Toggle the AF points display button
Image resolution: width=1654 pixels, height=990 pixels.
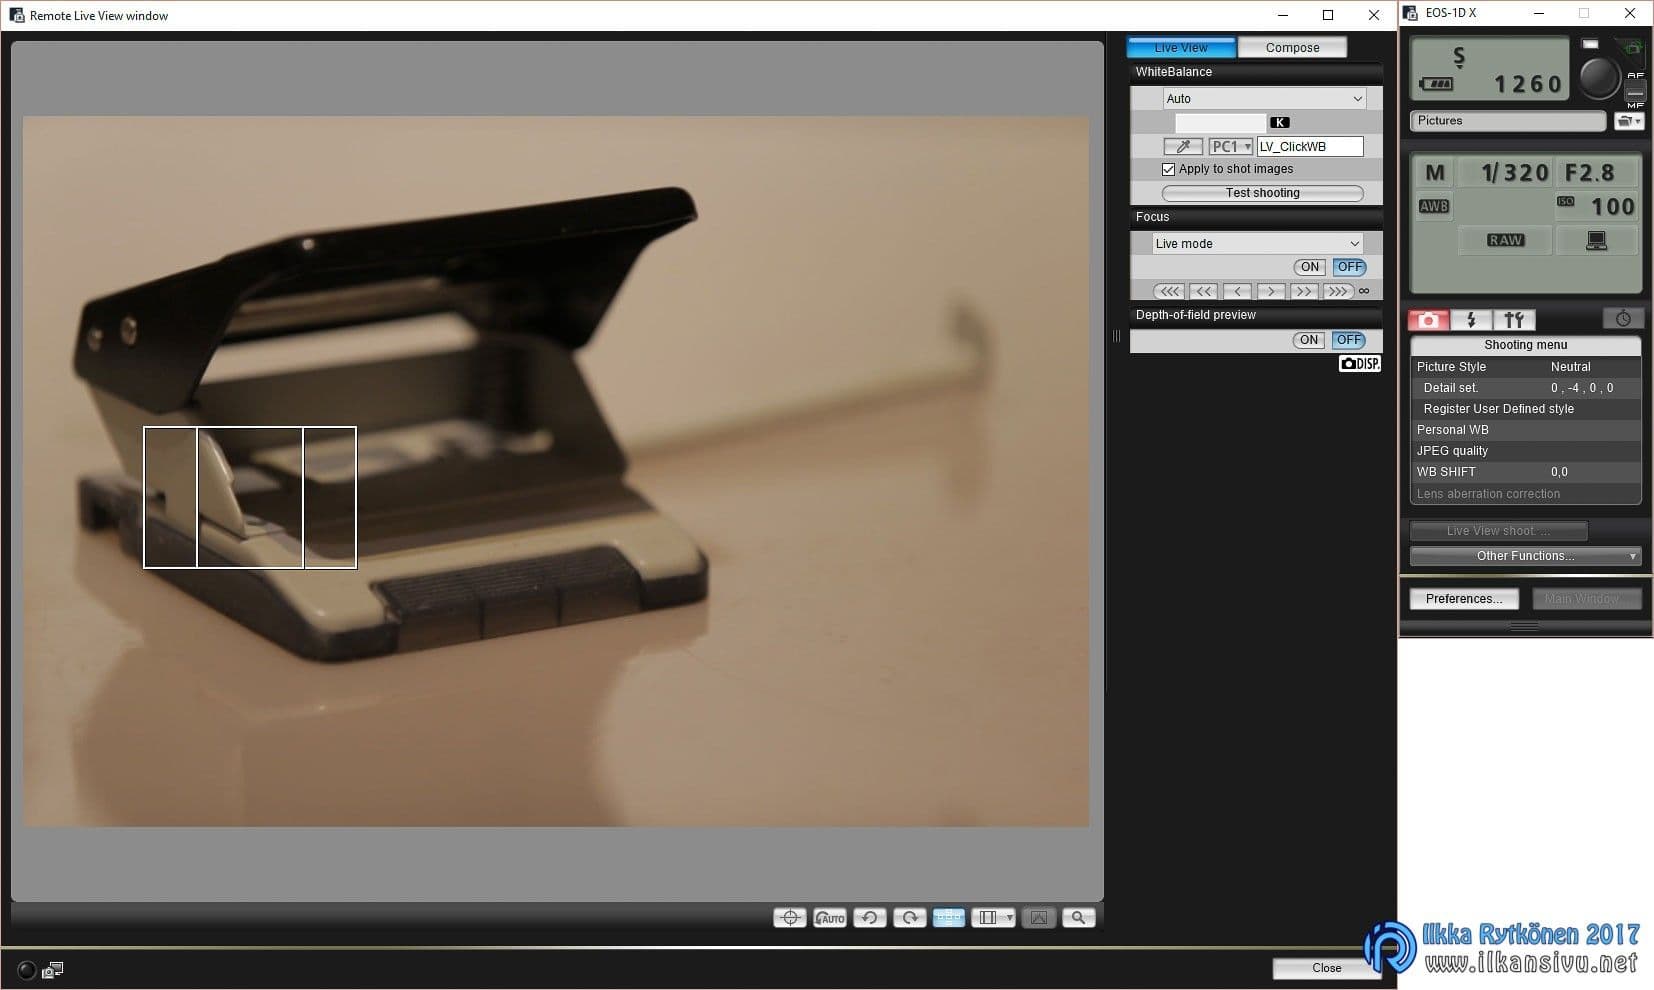click(x=949, y=917)
